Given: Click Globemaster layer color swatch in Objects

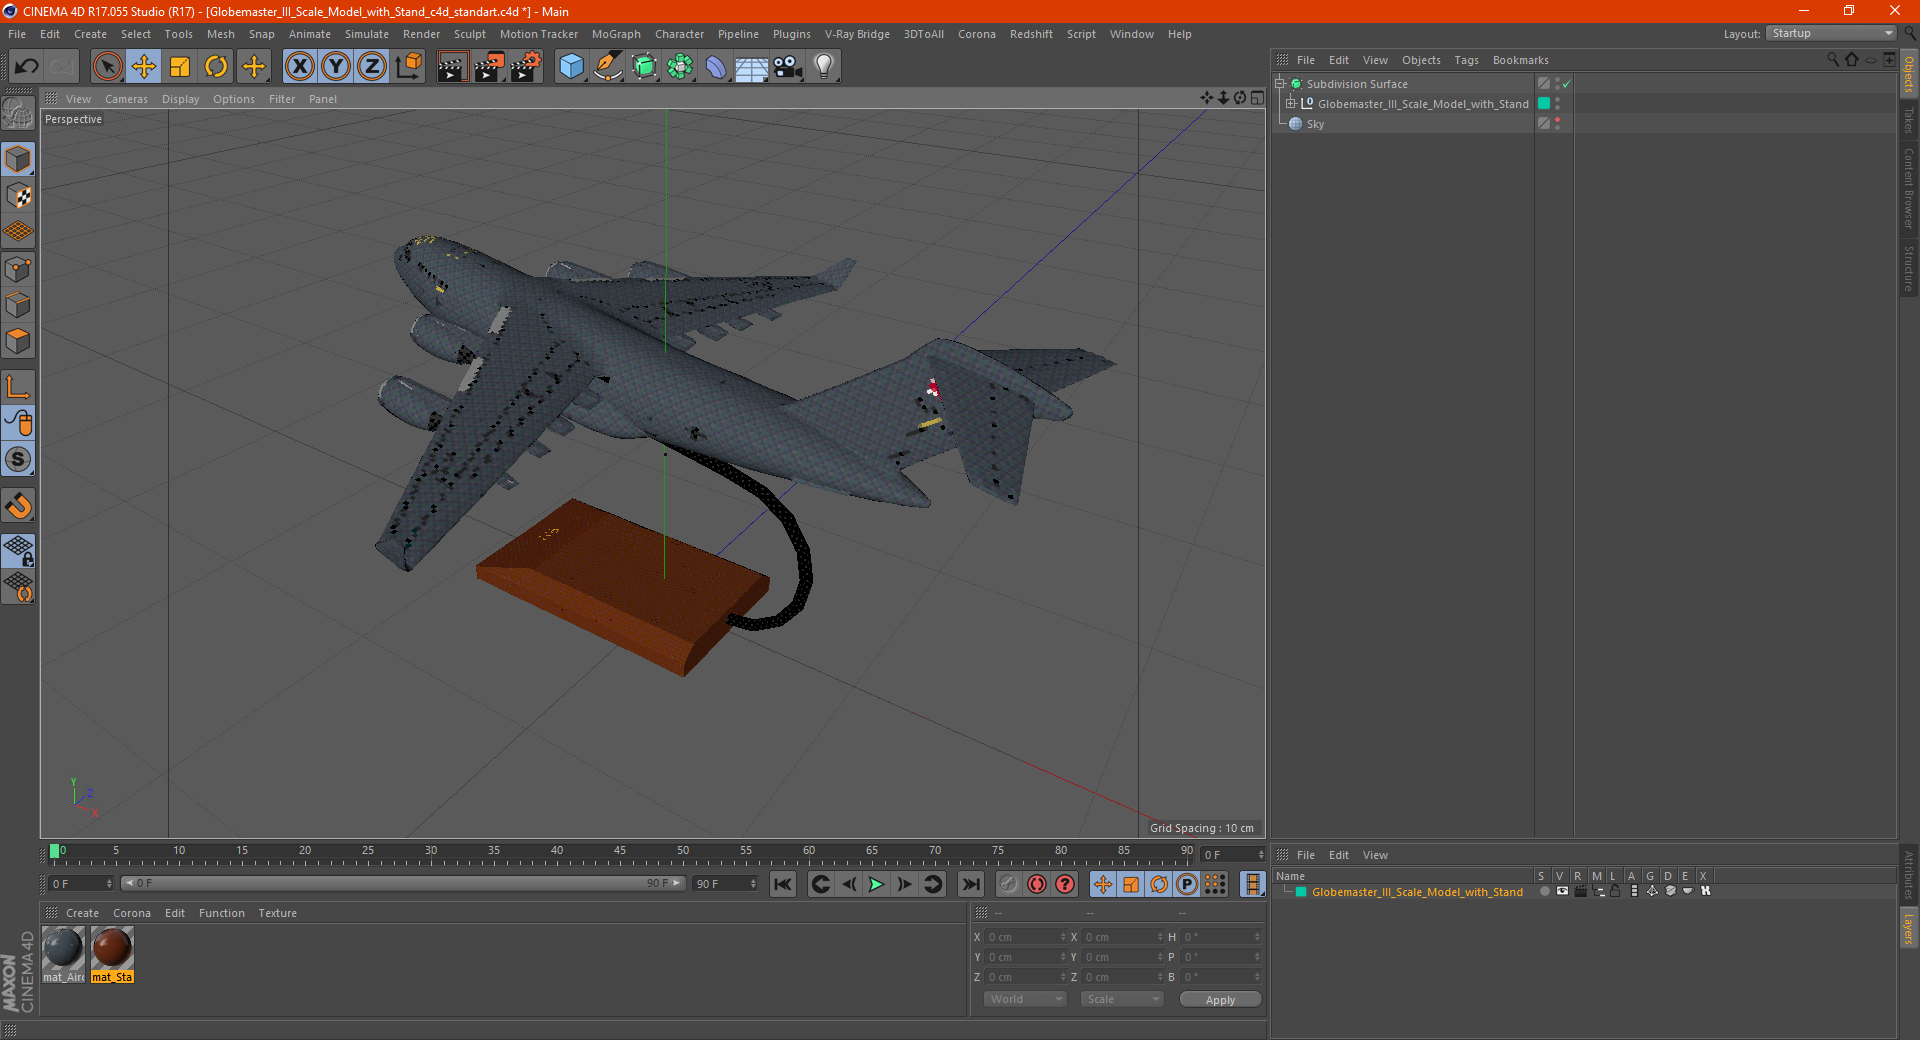Looking at the screenshot, I should [x=1544, y=104].
